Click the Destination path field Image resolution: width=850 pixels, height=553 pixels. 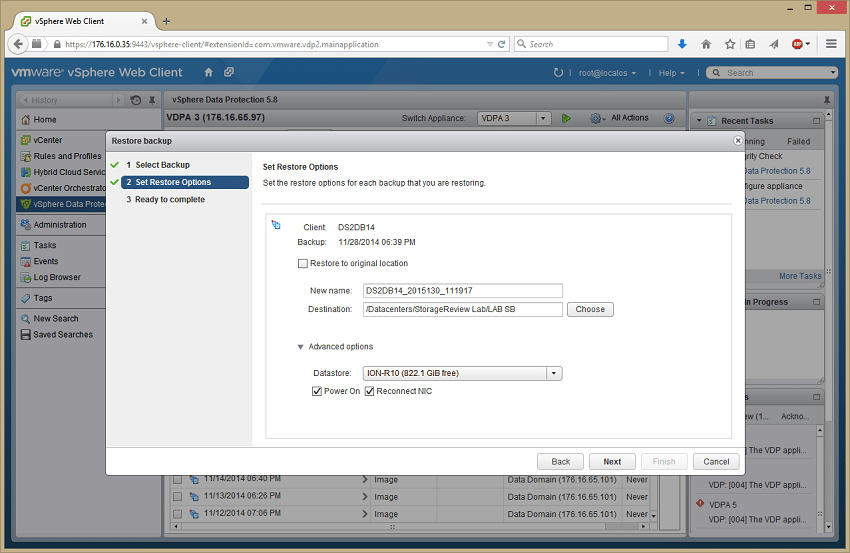[x=462, y=309]
